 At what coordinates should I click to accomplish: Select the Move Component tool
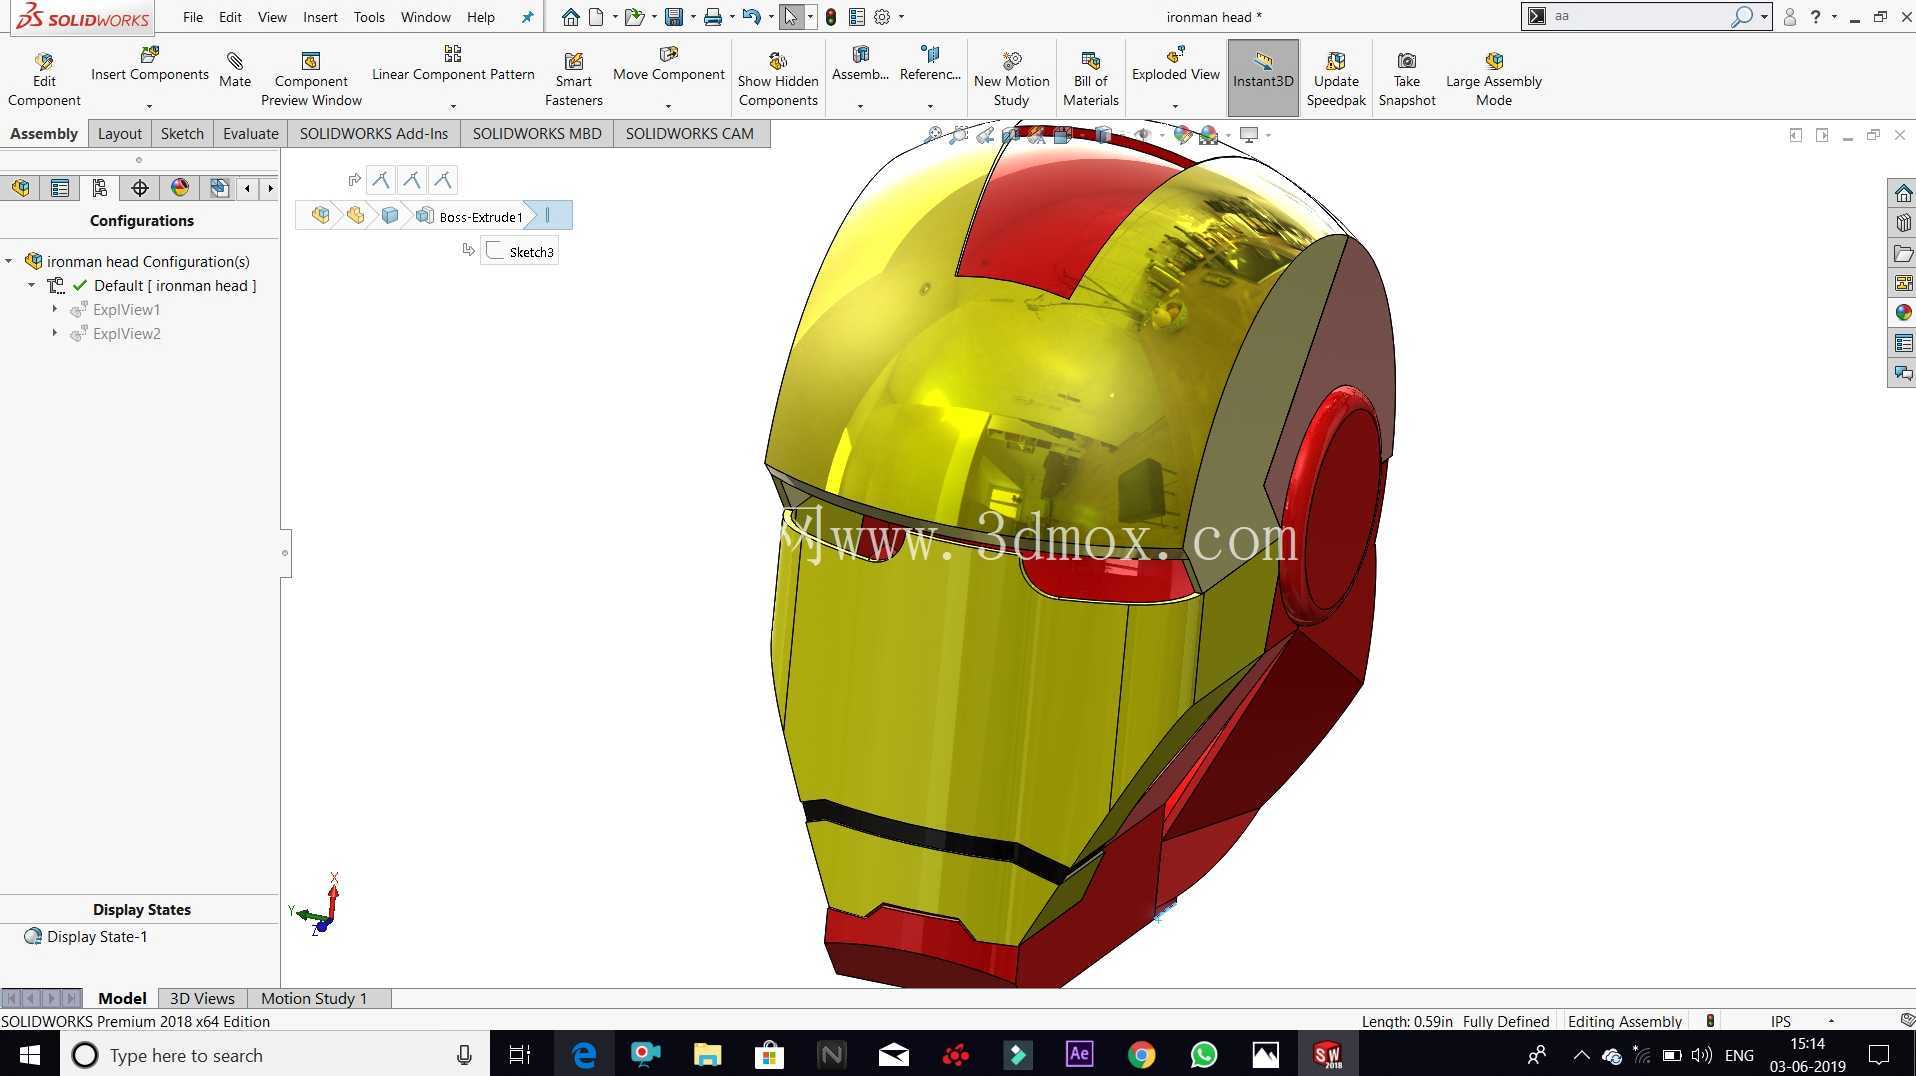coord(669,64)
